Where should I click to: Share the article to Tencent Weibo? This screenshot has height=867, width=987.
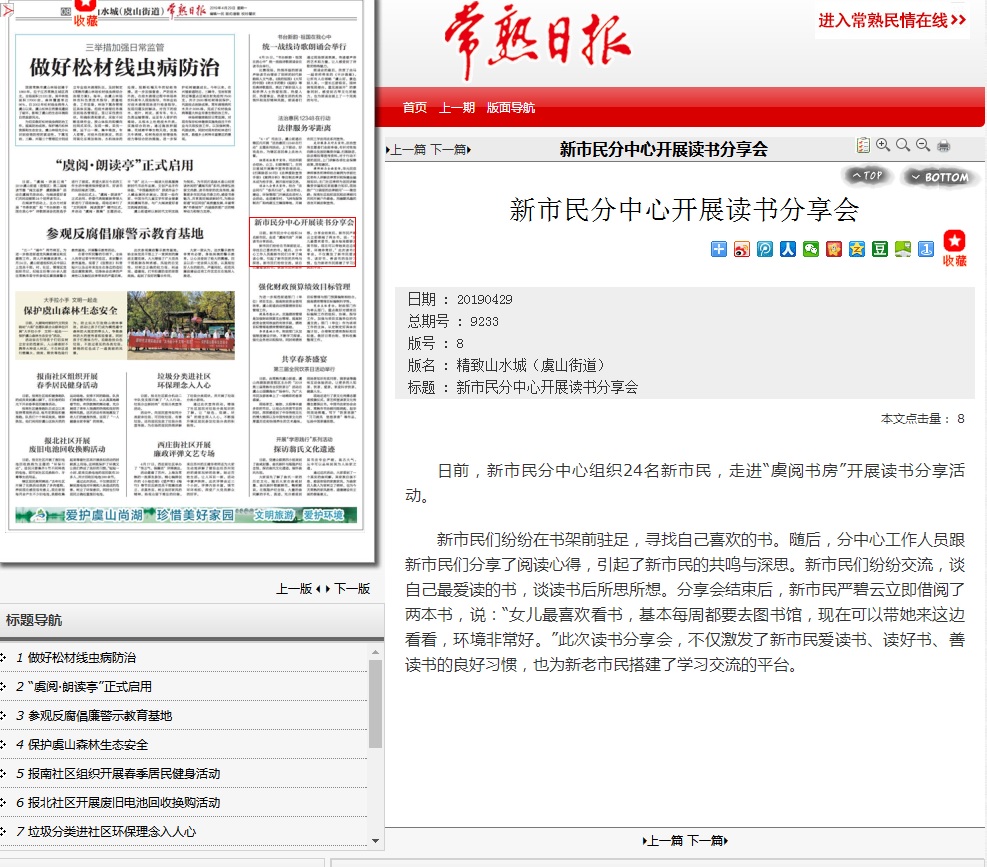765,249
